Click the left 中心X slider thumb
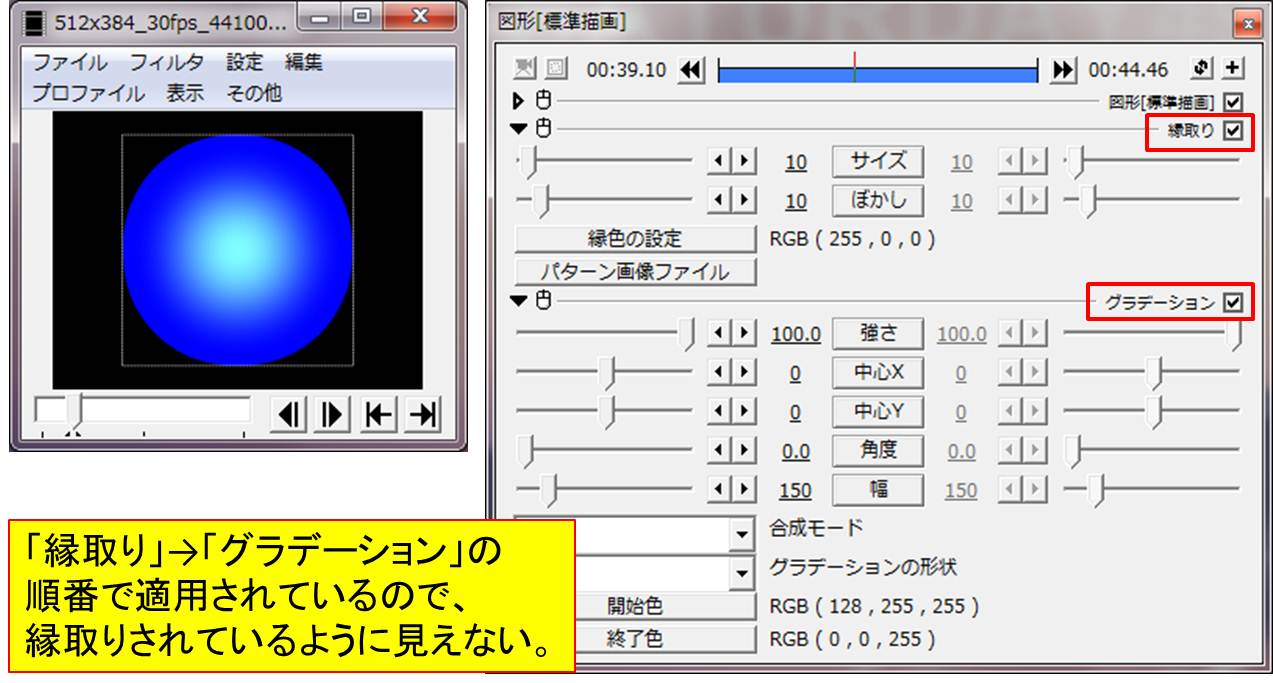Viewport: 1273px width, 683px height. (x=606, y=373)
